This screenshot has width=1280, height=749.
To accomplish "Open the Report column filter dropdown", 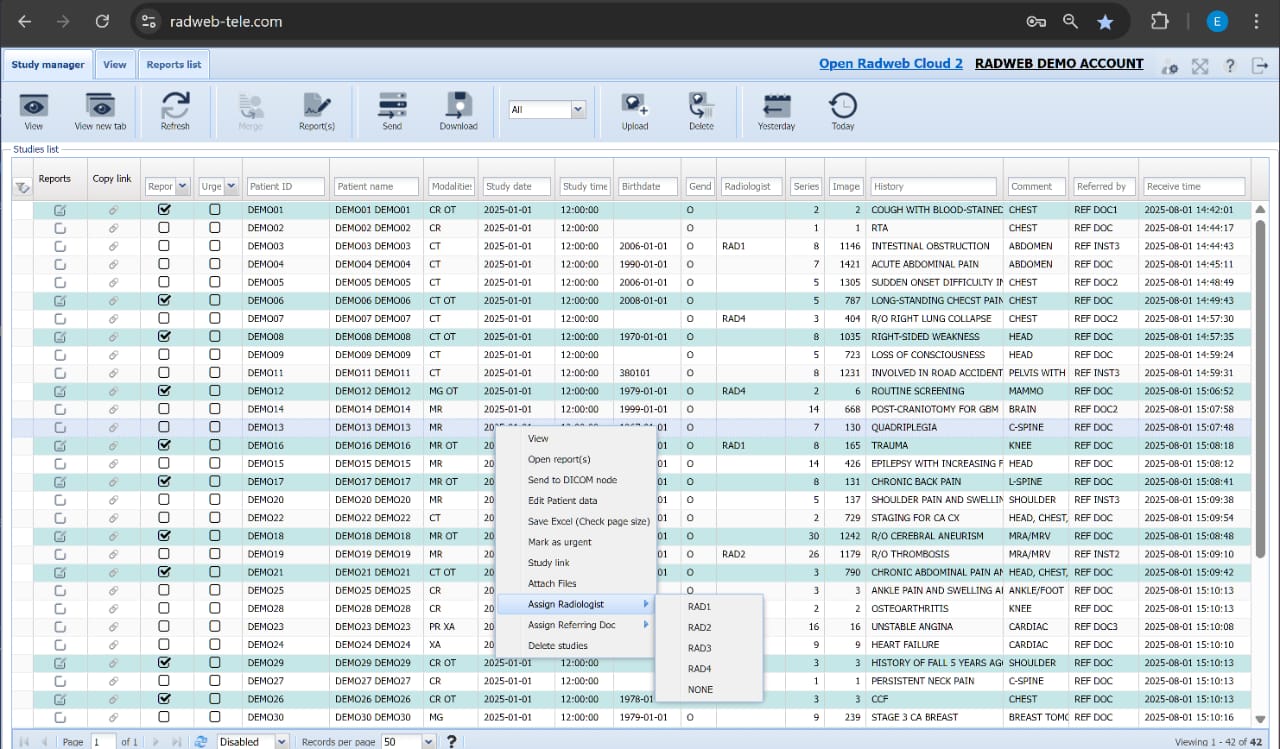I will (x=182, y=186).
